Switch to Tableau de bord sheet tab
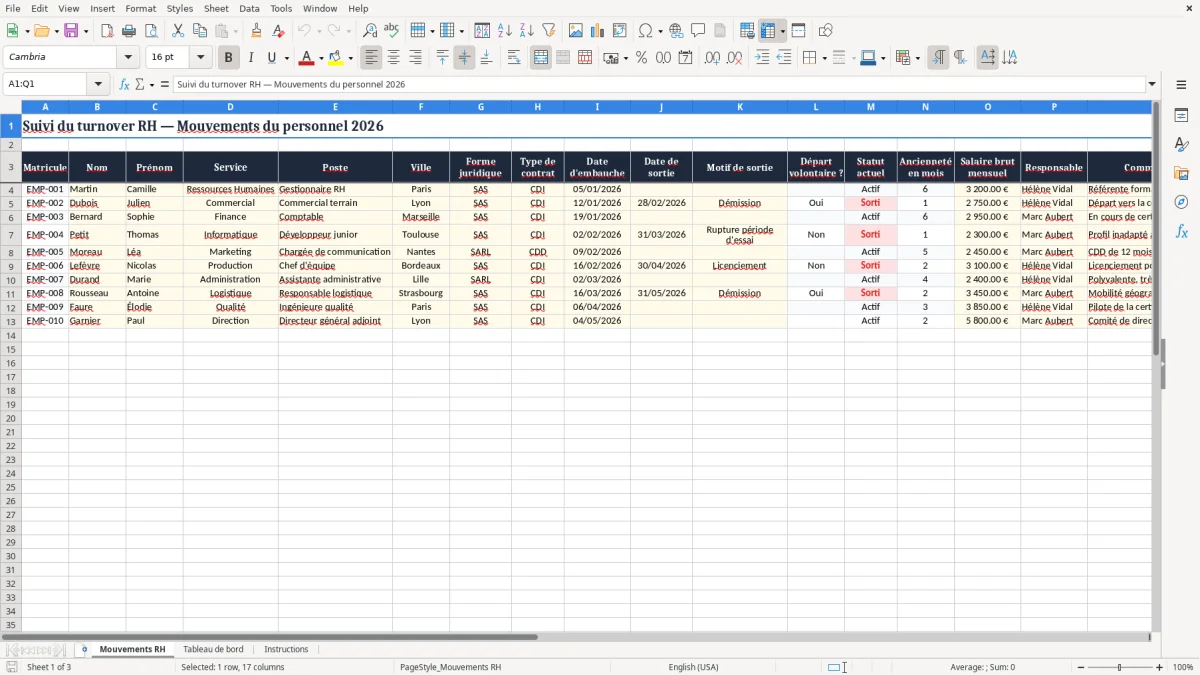 tap(213, 650)
